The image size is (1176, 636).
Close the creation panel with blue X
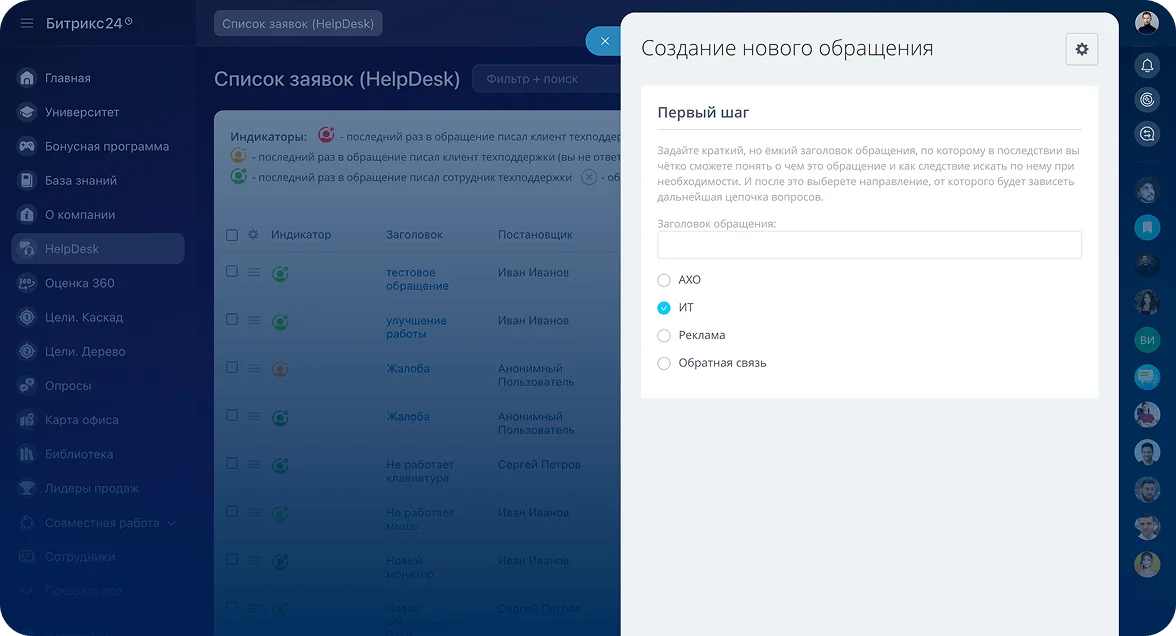(604, 41)
